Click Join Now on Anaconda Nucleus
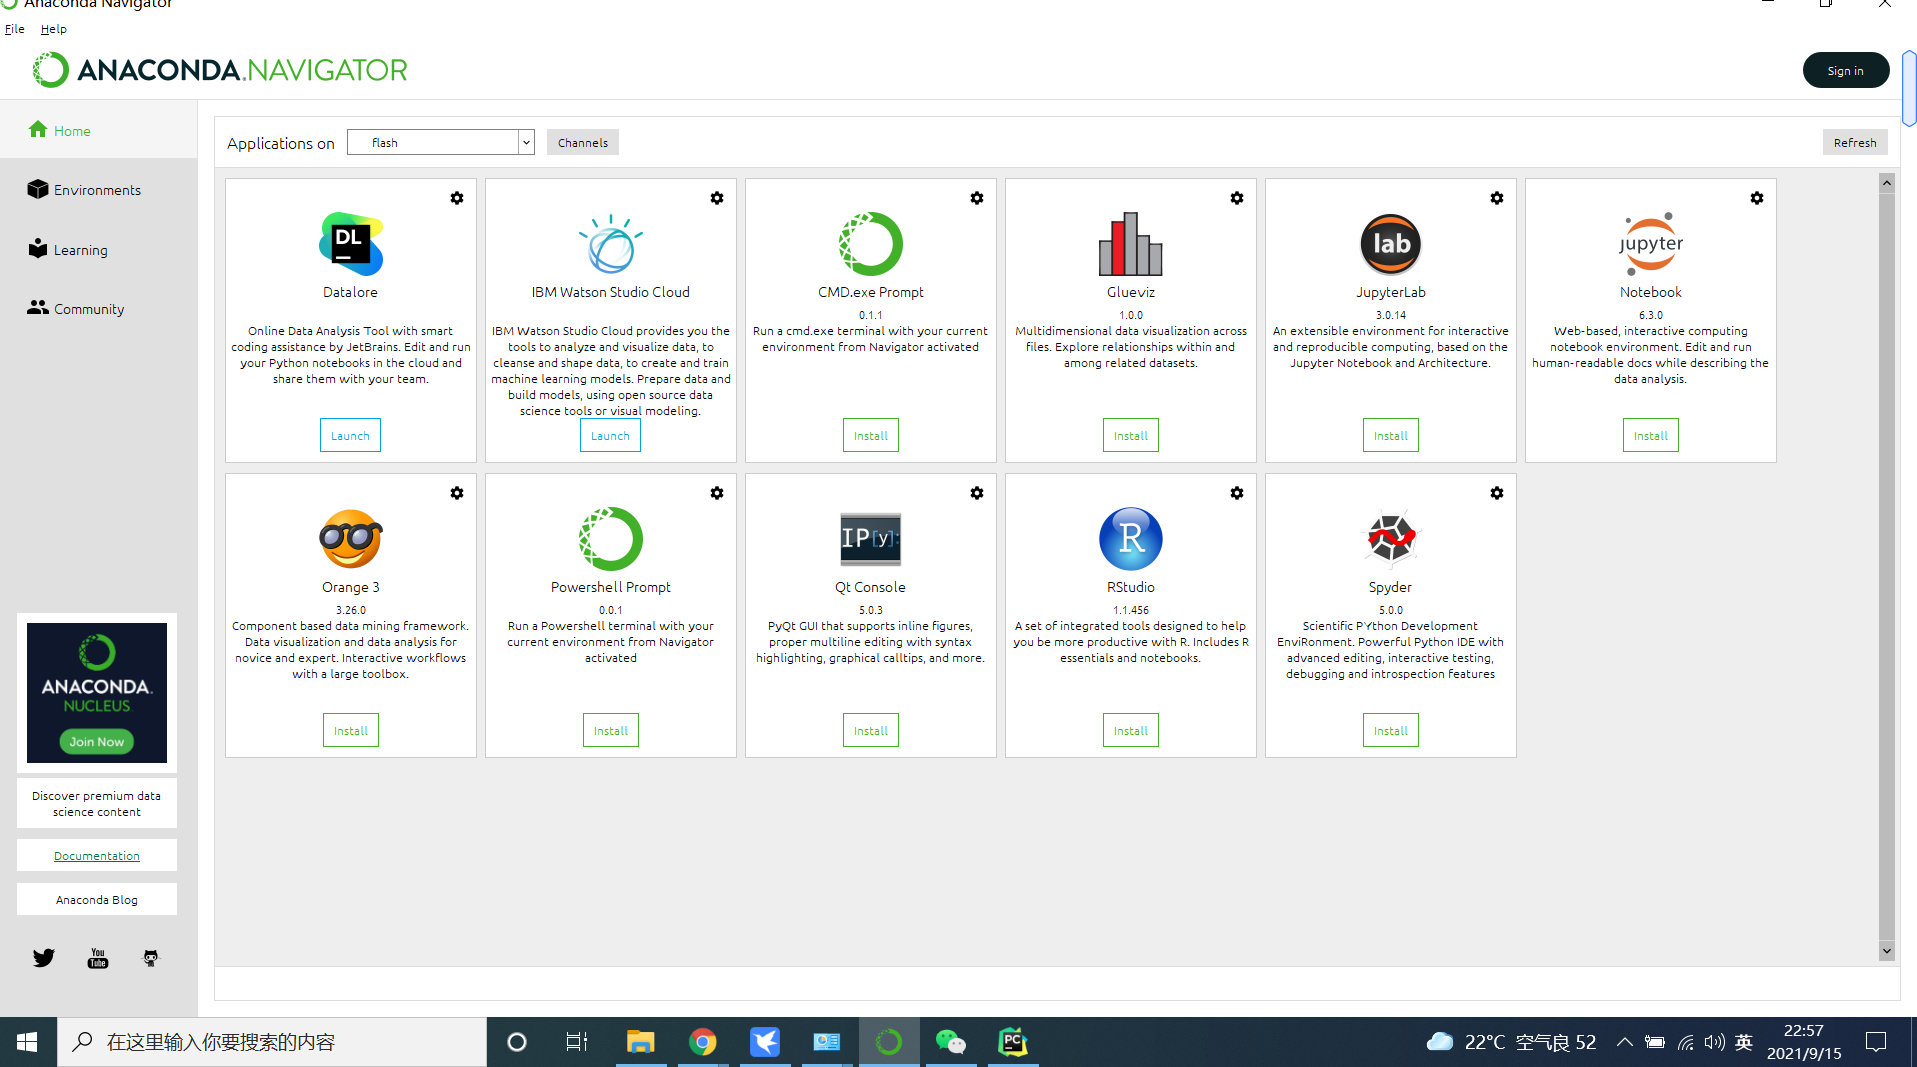Screen dimensions: 1917x1067 (x=97, y=741)
